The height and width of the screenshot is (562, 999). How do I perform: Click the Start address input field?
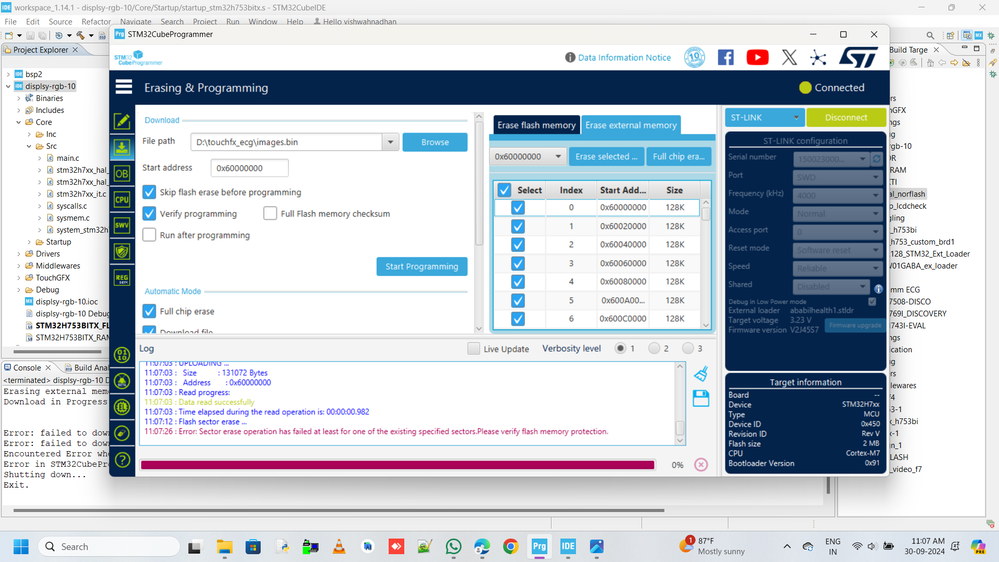[x=249, y=168]
